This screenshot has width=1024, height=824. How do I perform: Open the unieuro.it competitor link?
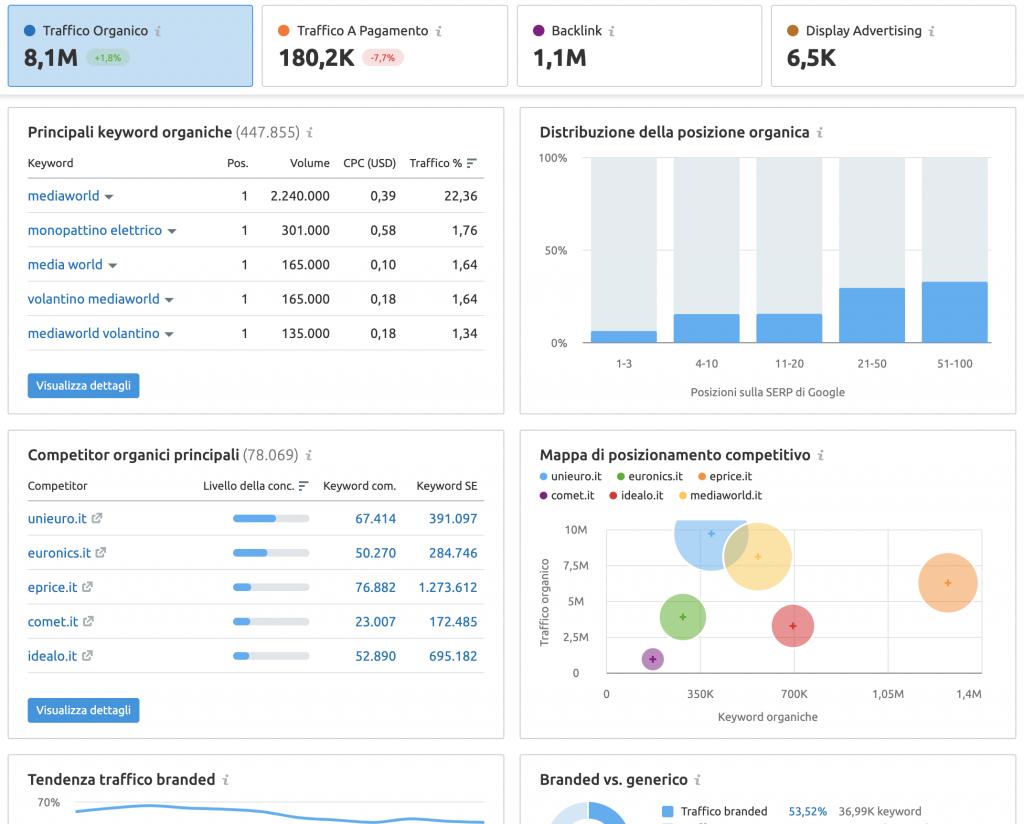(57, 518)
